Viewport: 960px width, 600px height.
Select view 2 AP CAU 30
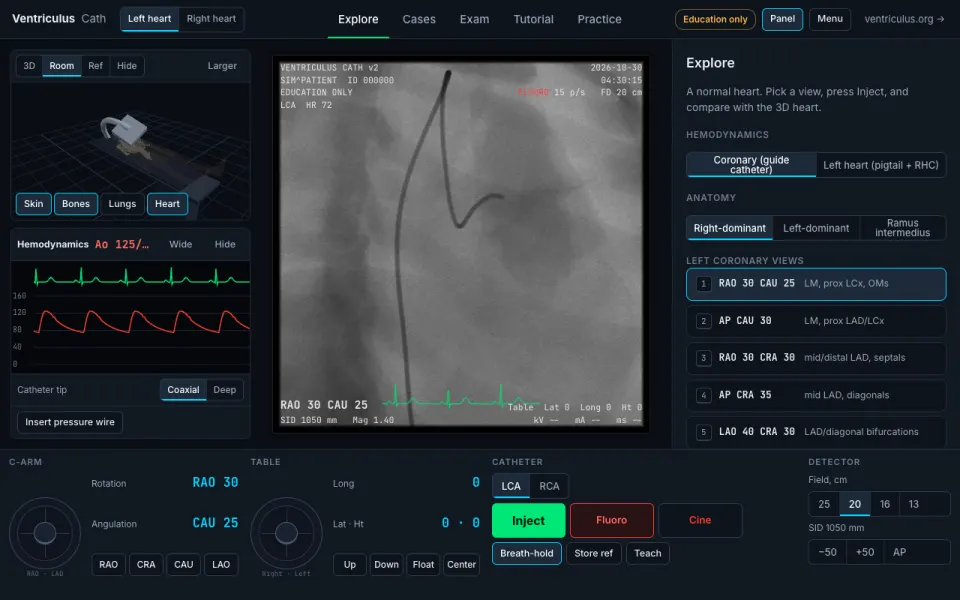coord(816,321)
